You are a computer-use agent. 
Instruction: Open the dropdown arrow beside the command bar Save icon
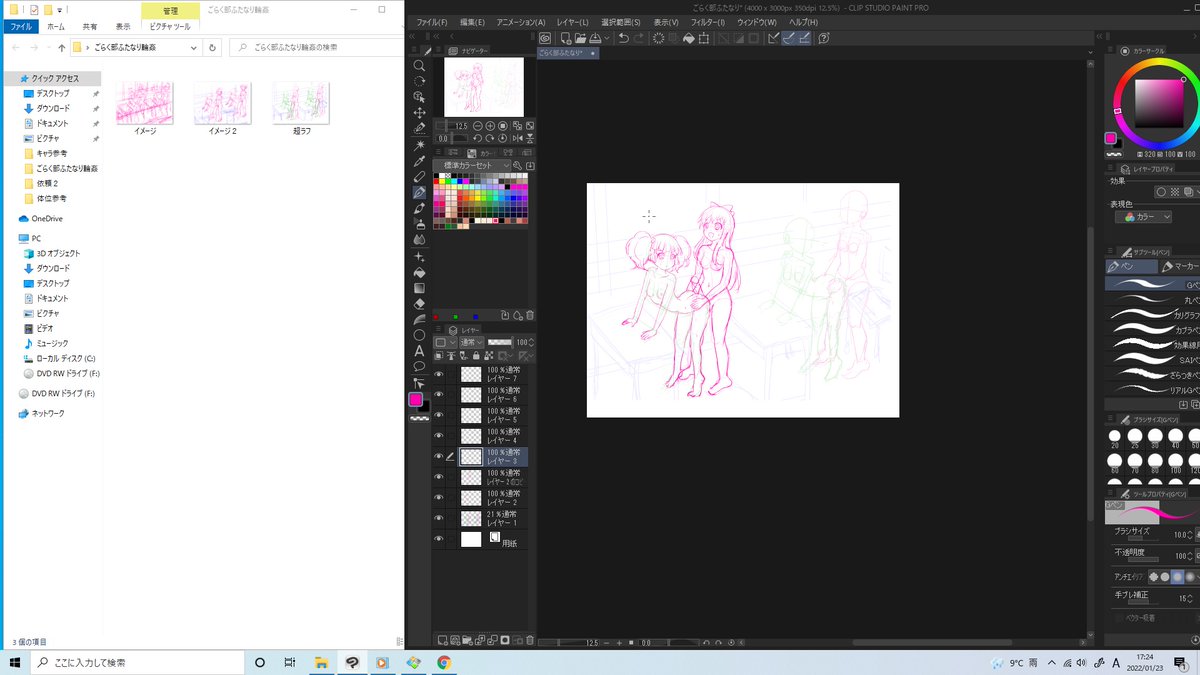click(607, 38)
